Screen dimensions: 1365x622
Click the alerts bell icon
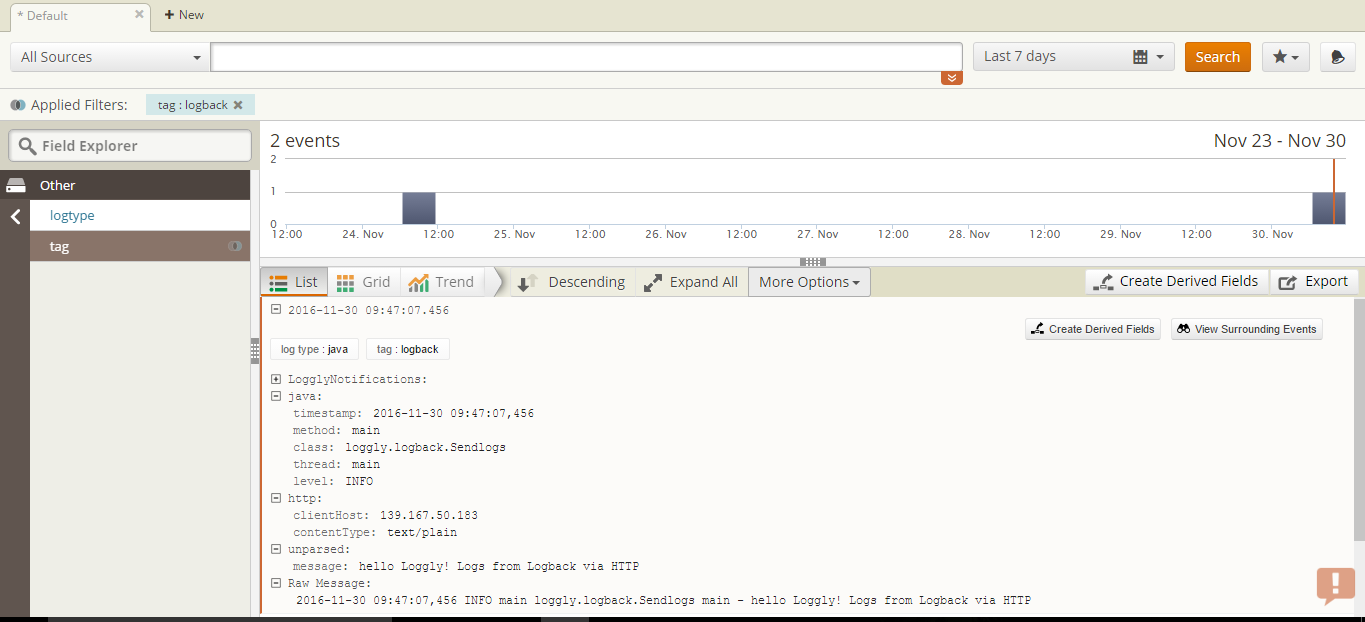tap(1337, 57)
